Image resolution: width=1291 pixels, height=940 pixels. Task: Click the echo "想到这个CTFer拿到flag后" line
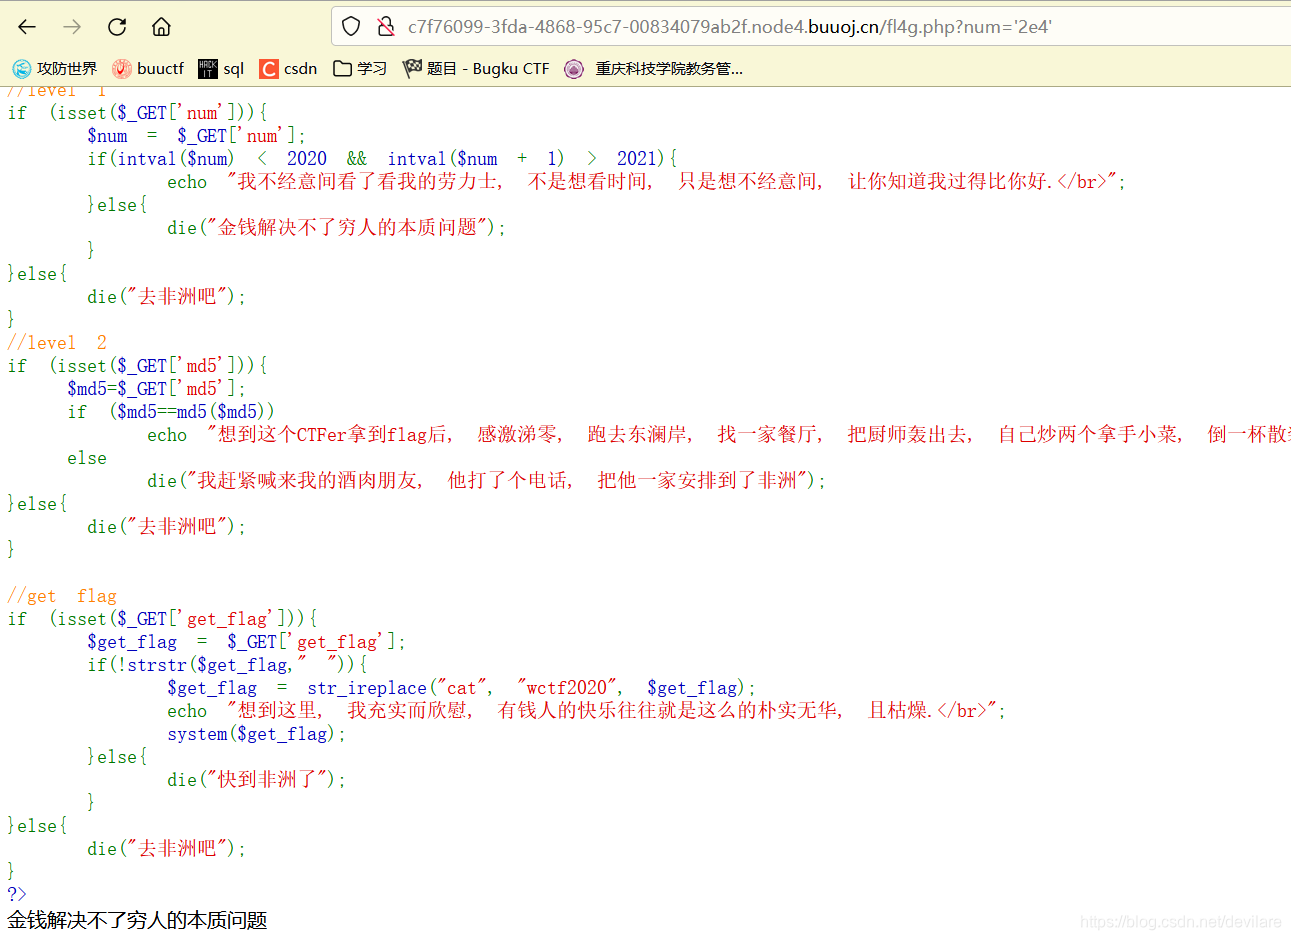[x=719, y=434]
